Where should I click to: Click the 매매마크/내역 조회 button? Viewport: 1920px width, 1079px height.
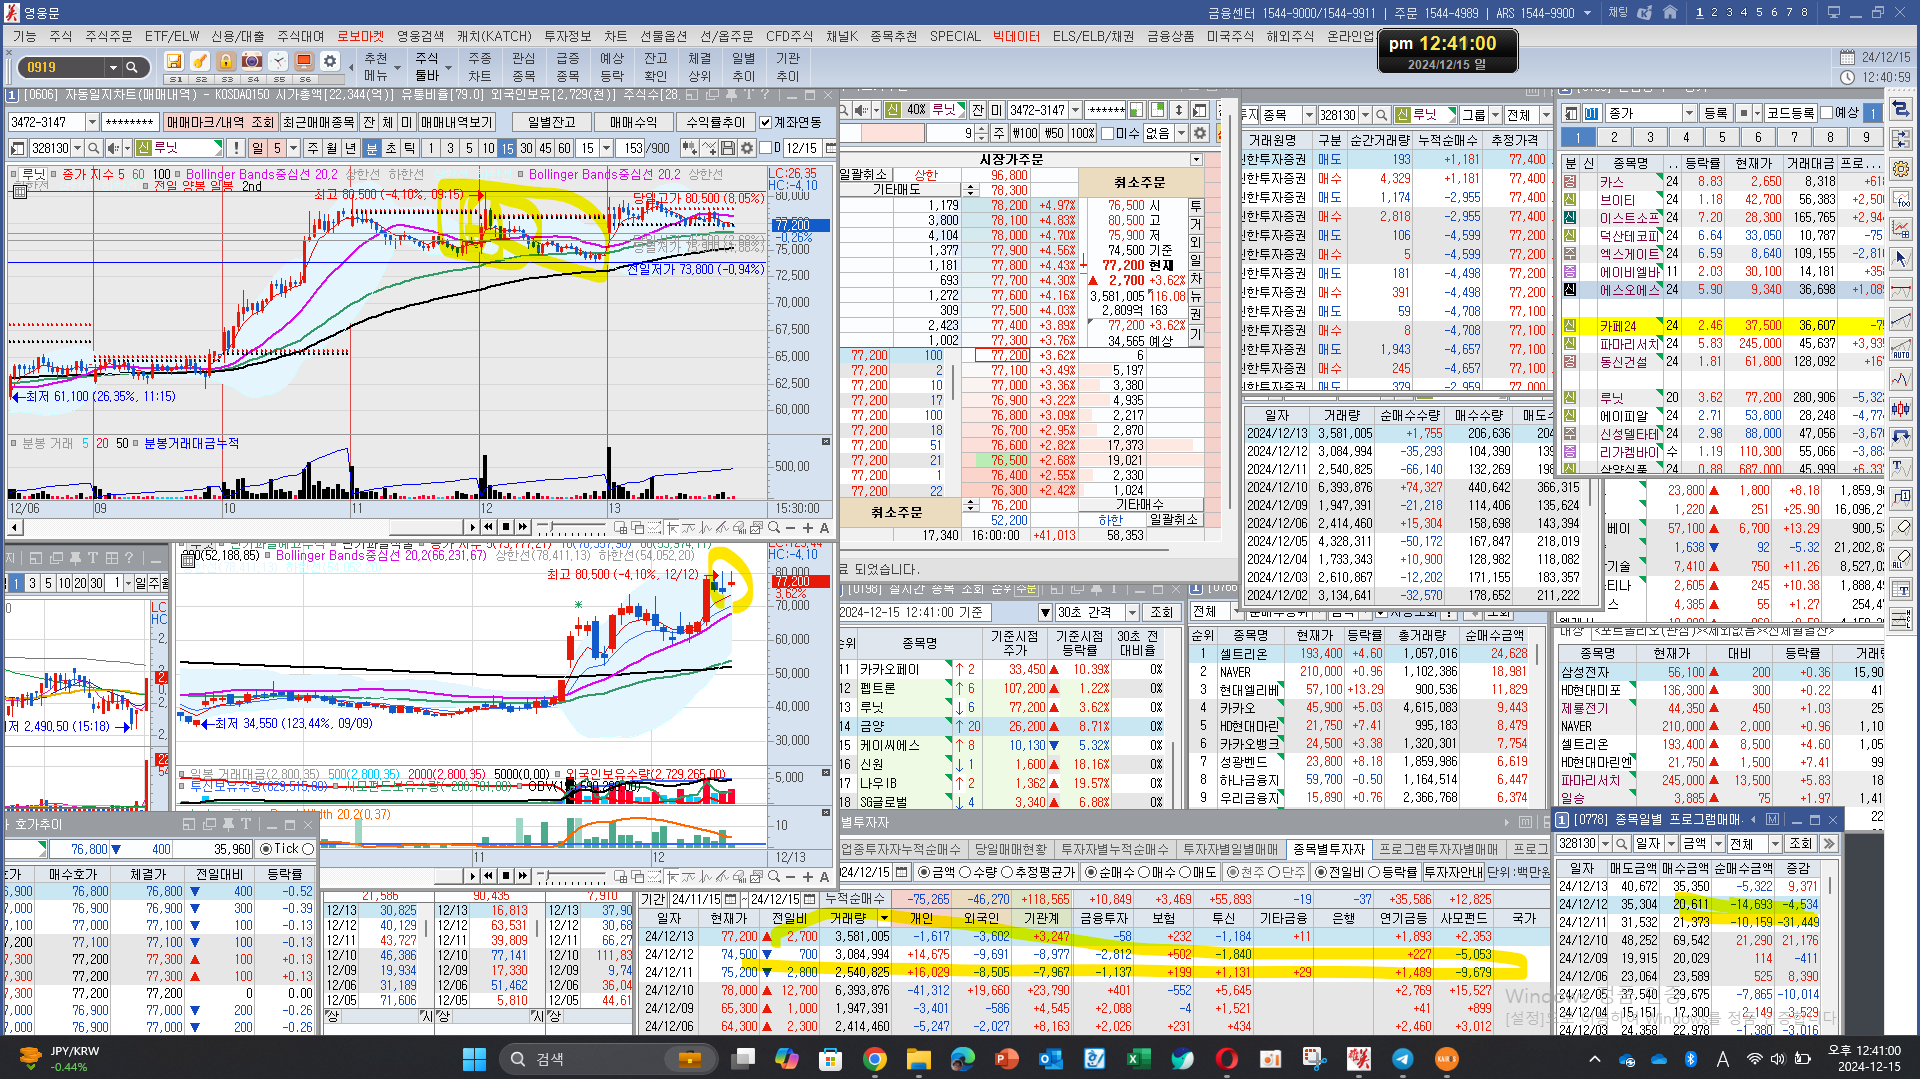pos(220,122)
